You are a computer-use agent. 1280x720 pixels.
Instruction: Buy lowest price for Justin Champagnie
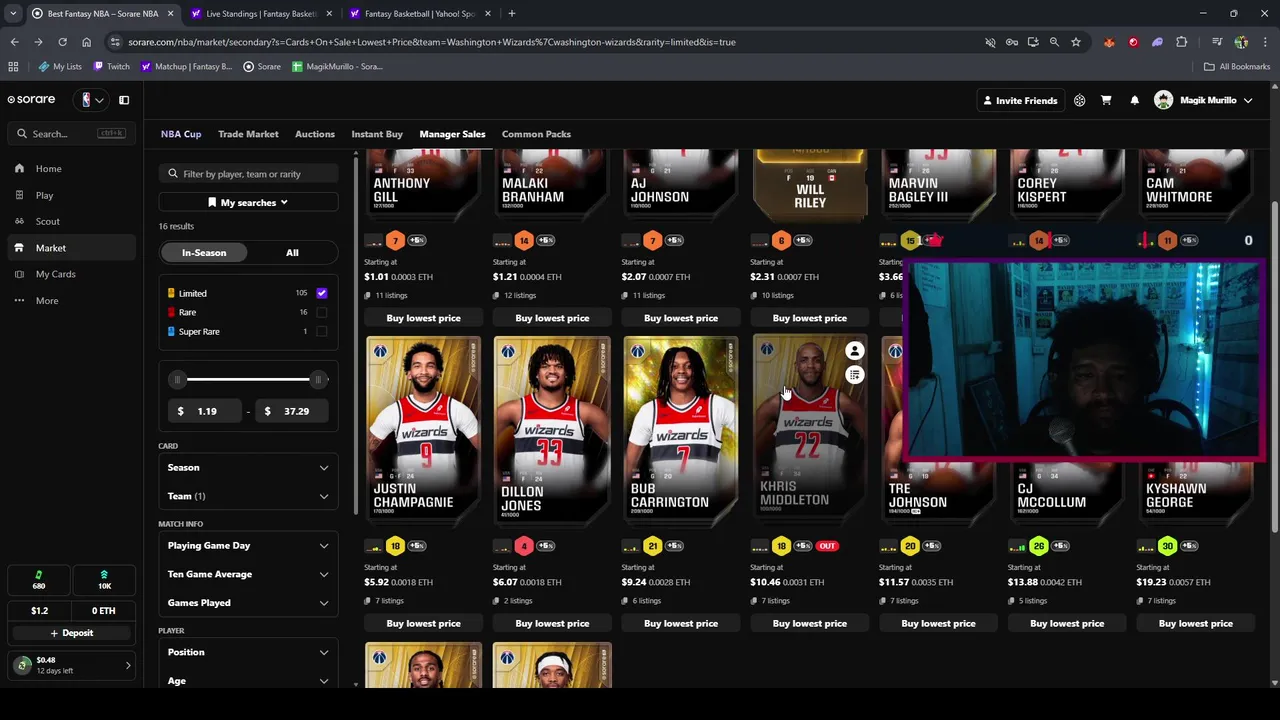tap(424, 624)
